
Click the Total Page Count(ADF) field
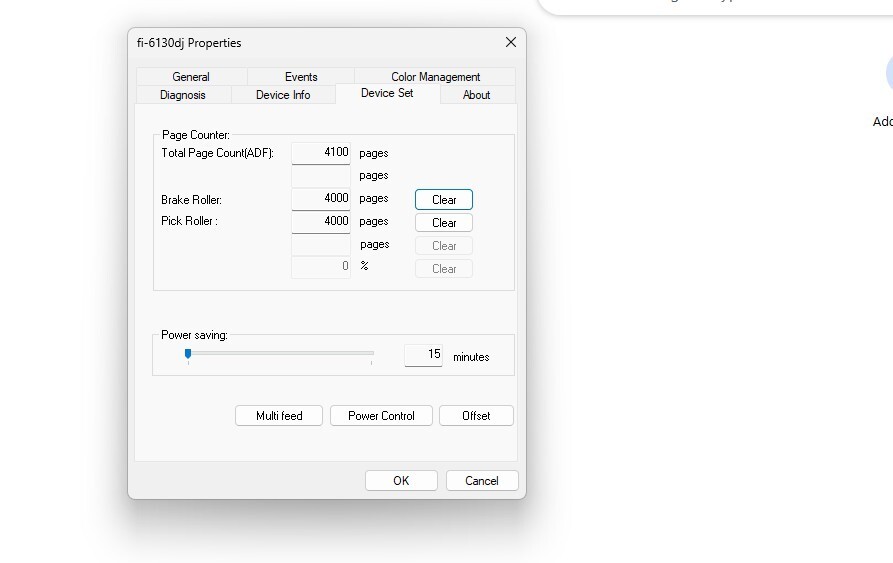pyautogui.click(x=321, y=153)
